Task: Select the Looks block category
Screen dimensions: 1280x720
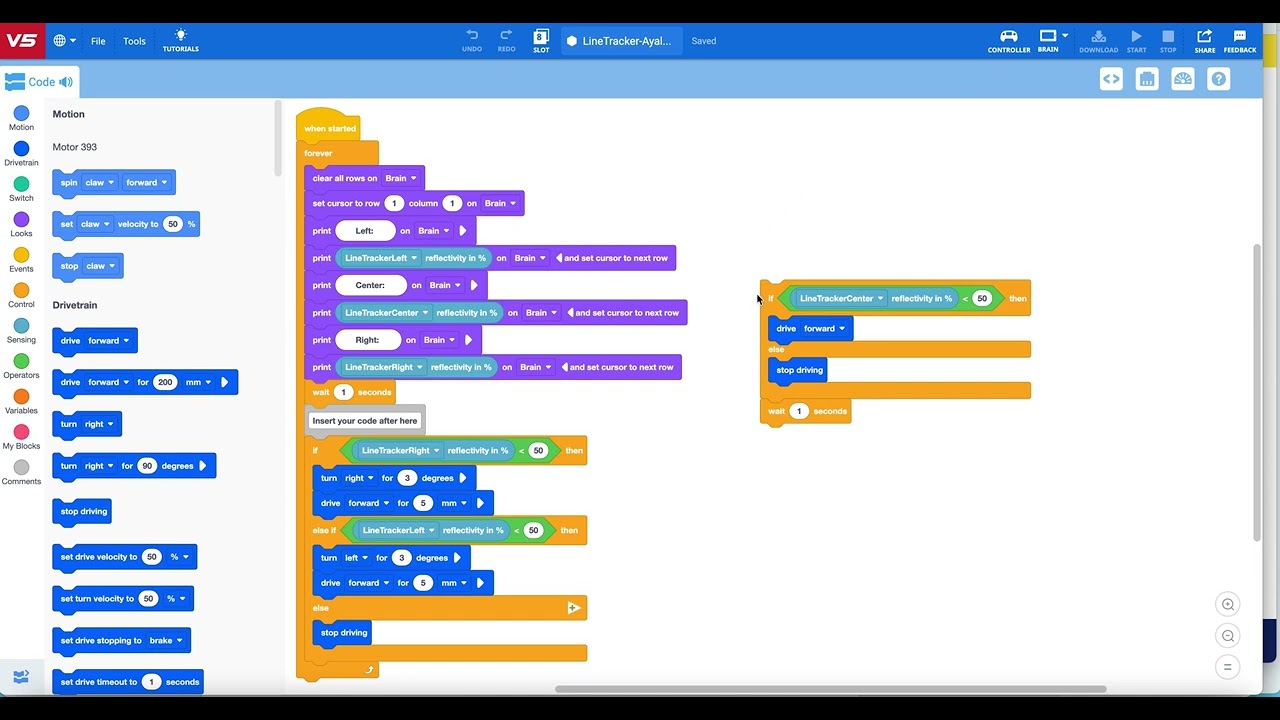Action: (21, 225)
